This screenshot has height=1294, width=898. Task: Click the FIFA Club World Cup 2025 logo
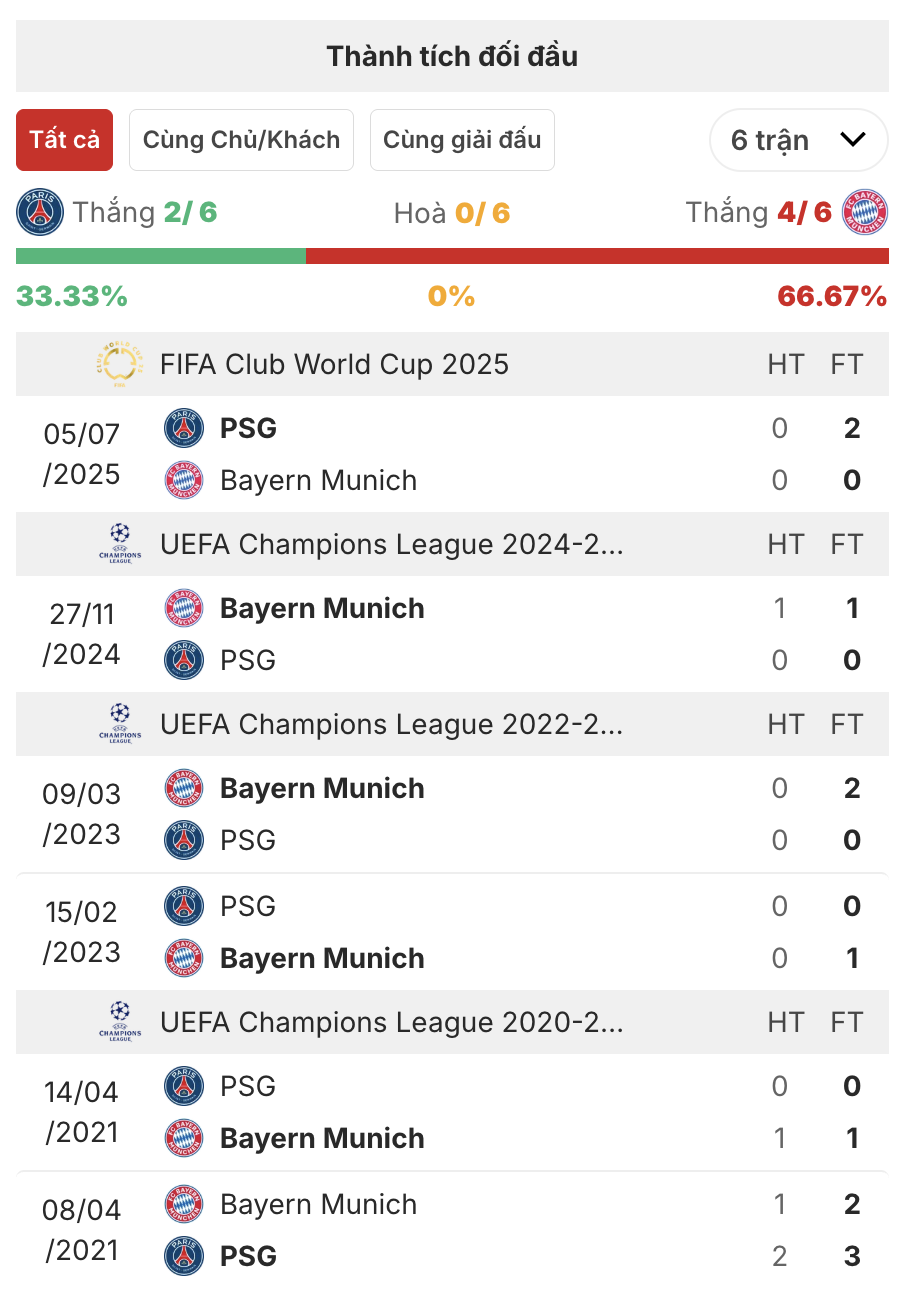[x=120, y=364]
